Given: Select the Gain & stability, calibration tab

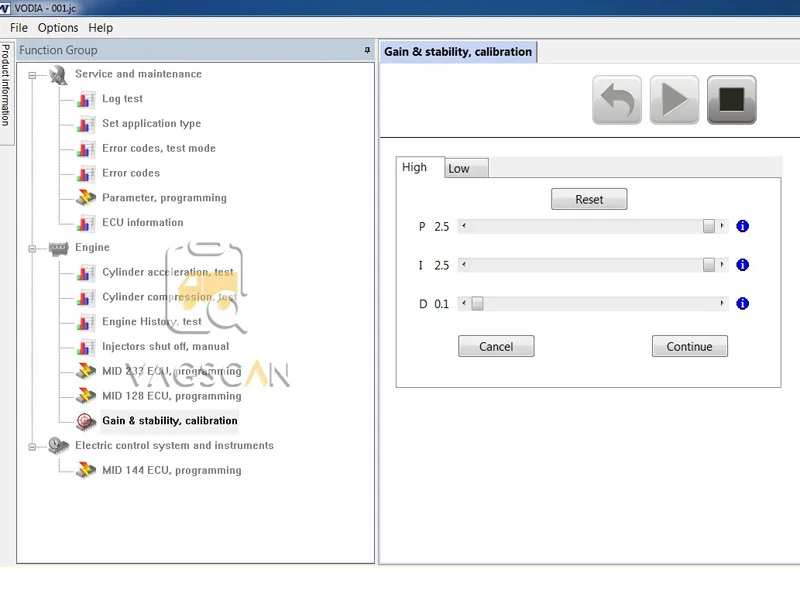Looking at the screenshot, I should [x=458, y=52].
